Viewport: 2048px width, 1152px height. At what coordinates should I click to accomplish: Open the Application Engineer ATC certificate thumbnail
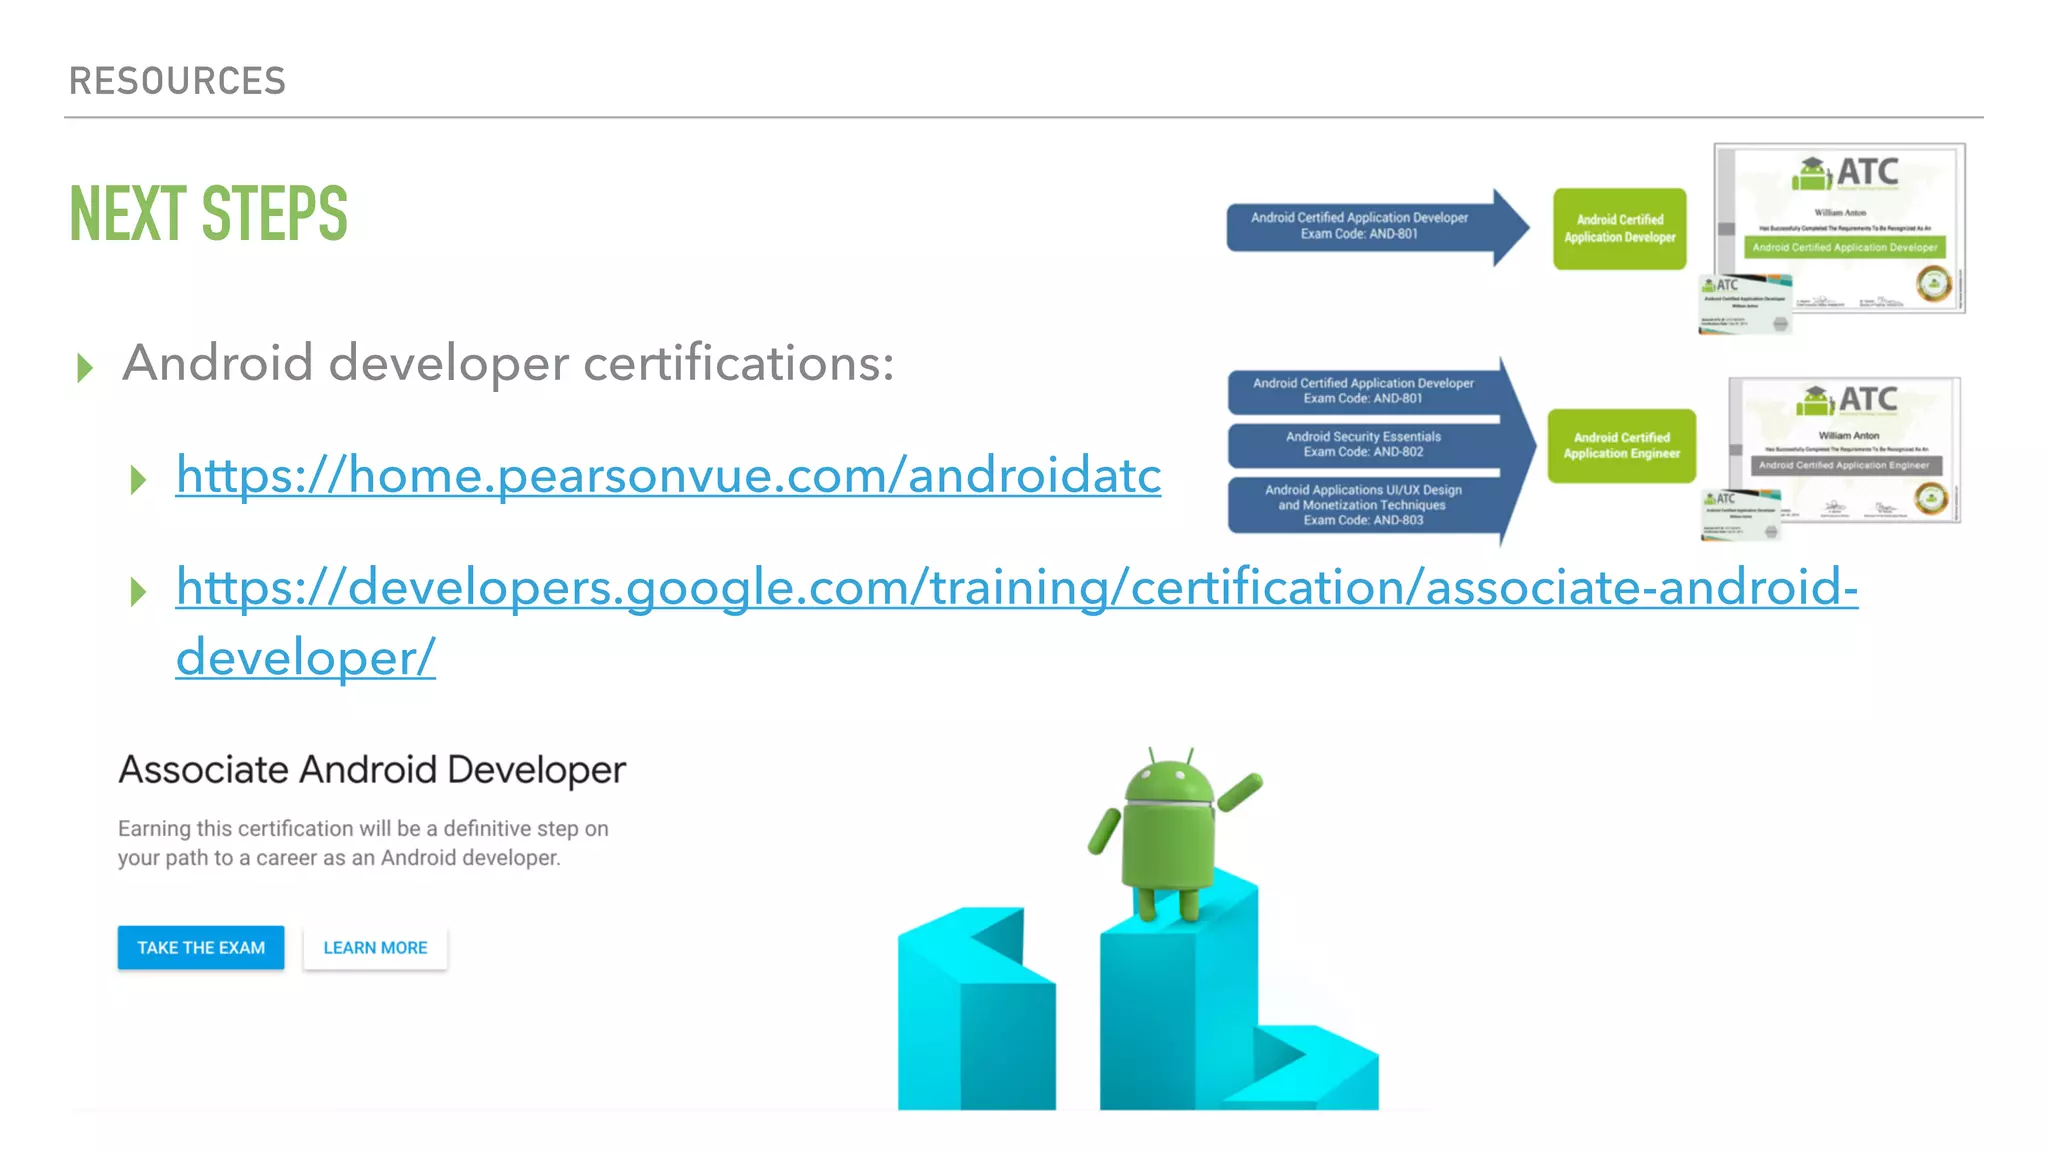1844,450
